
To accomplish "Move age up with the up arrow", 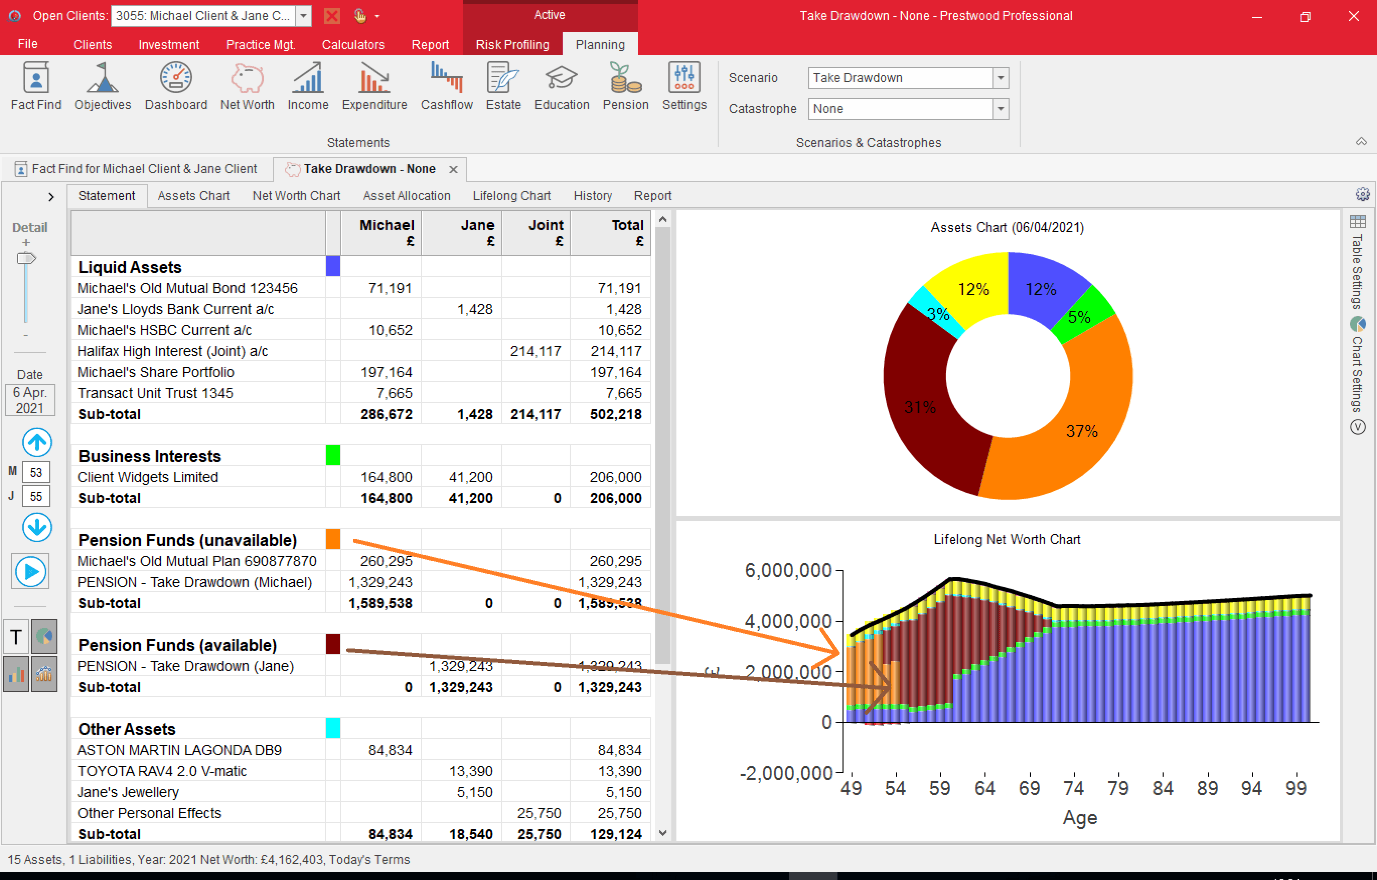I will tap(37, 442).
